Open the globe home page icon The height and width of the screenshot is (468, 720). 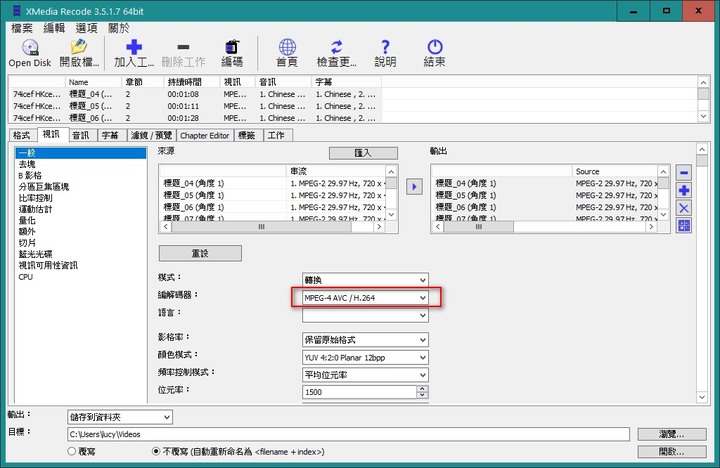click(x=287, y=47)
